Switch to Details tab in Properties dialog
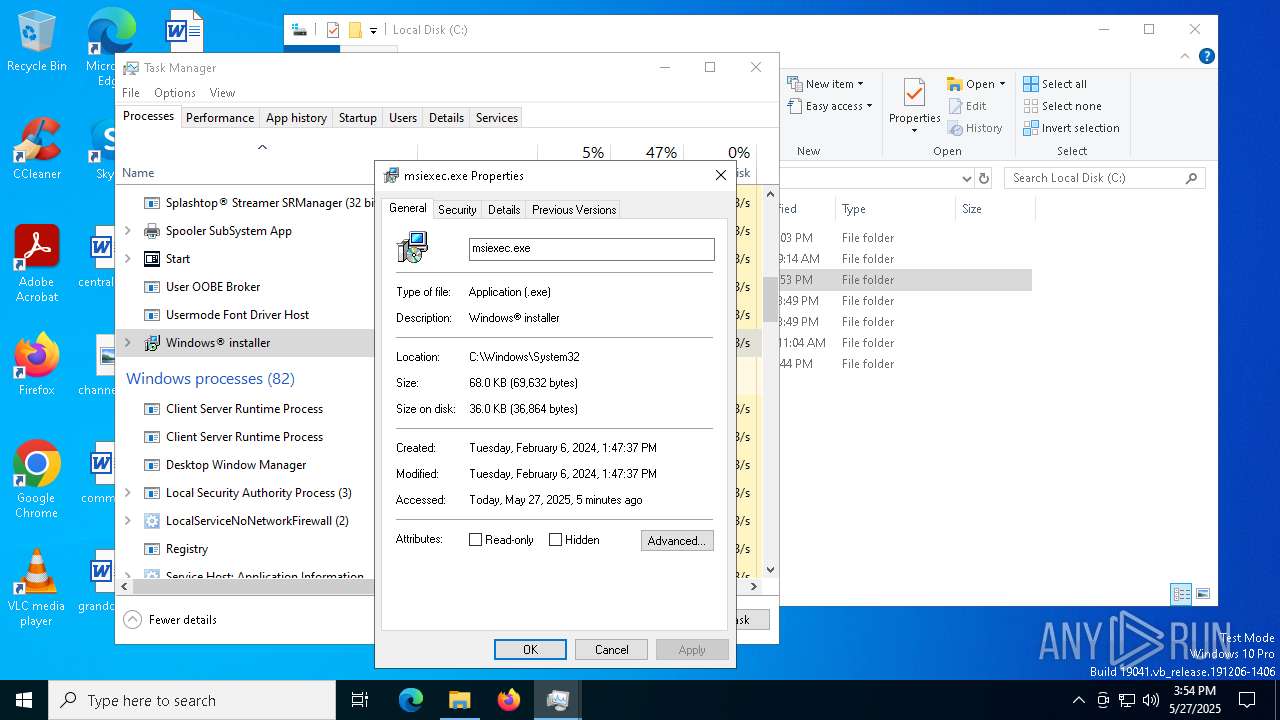This screenshot has height=720, width=1280. click(504, 210)
